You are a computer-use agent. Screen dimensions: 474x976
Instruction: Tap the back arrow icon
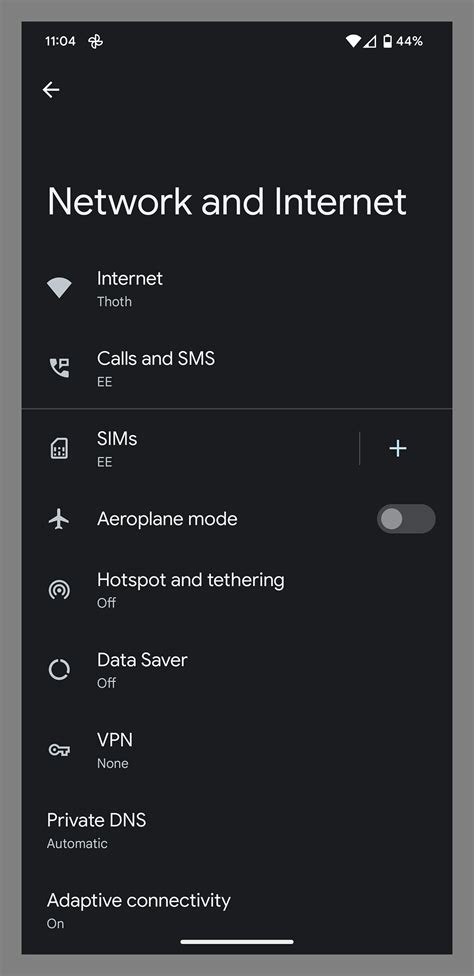click(x=51, y=90)
